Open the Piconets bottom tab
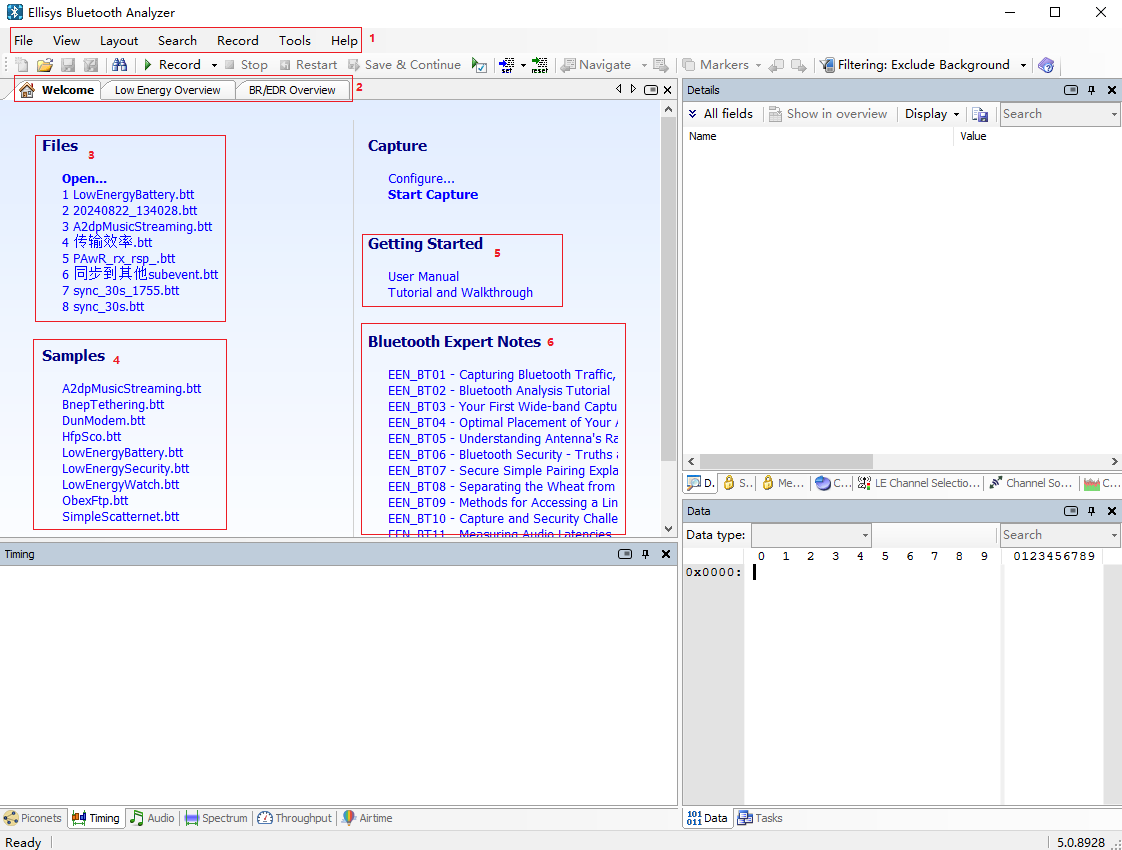 coord(33,818)
